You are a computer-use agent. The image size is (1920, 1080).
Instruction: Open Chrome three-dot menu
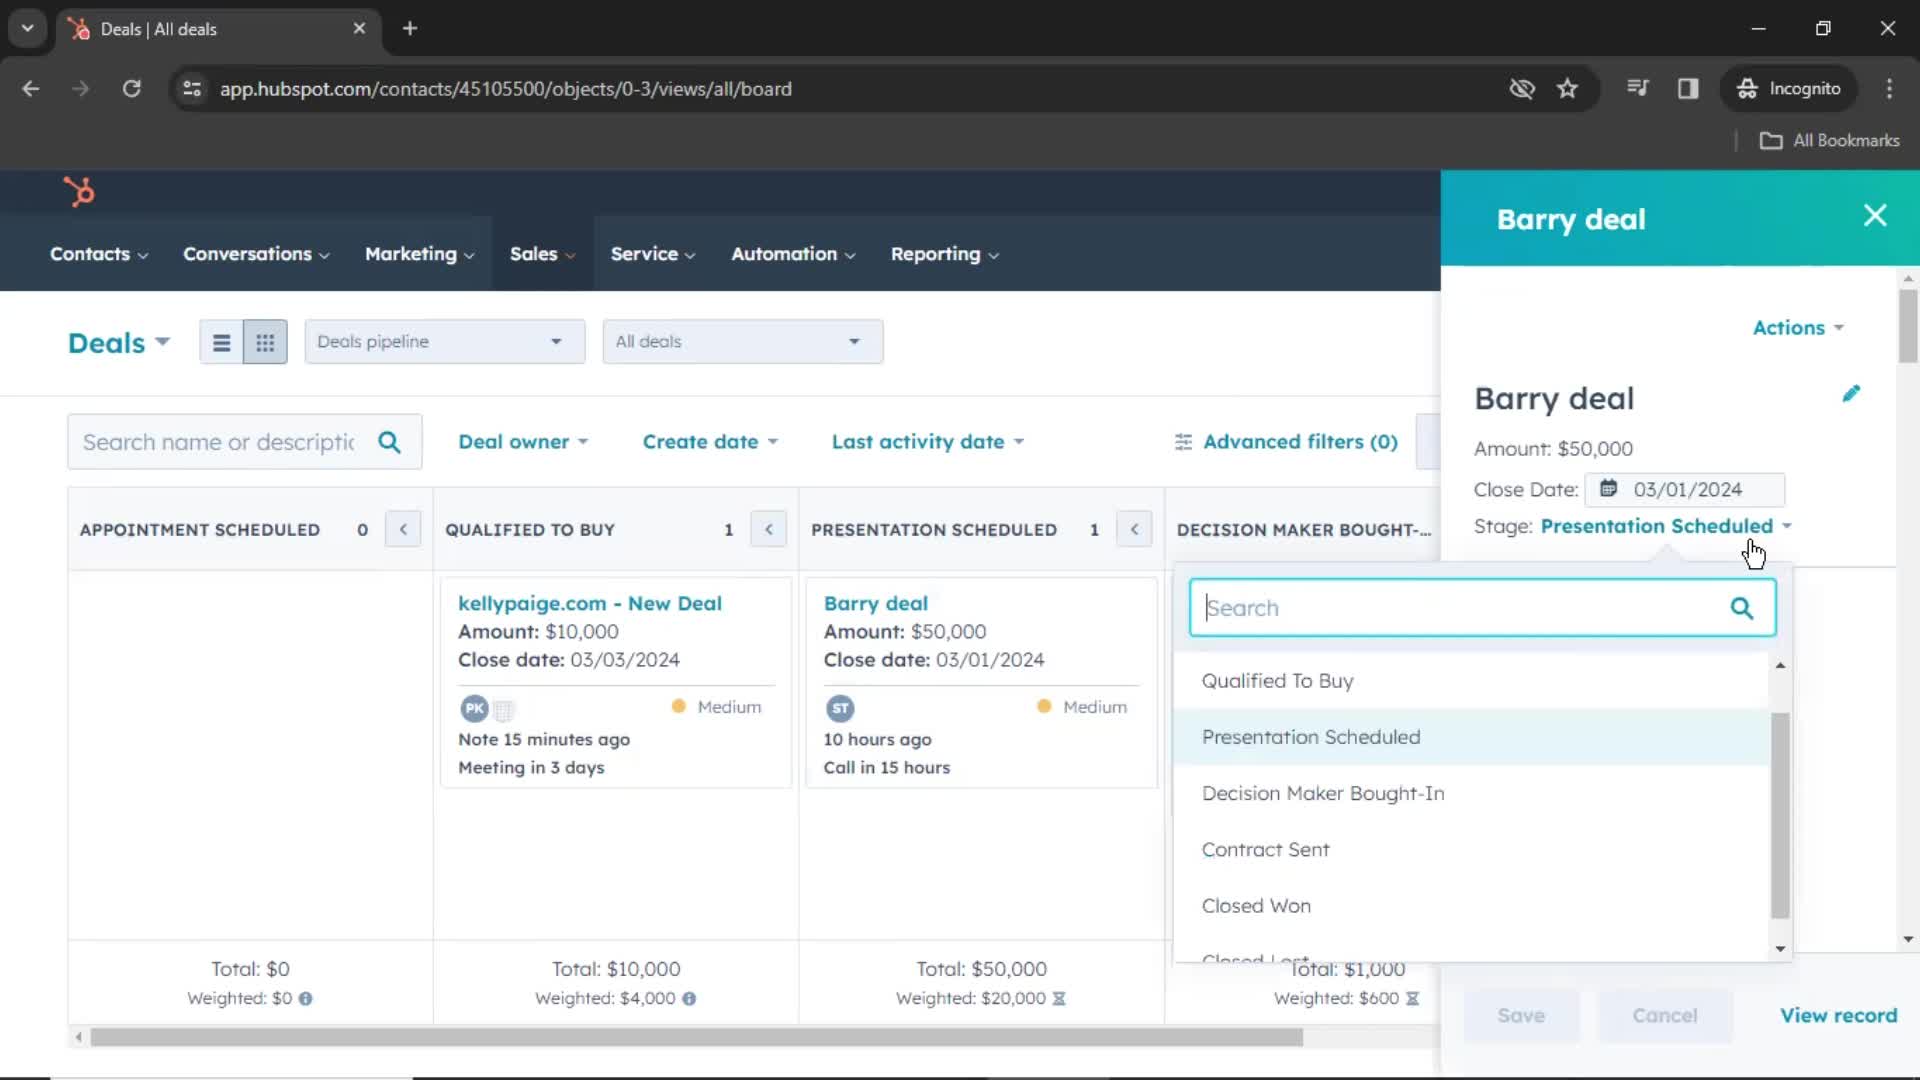click(1889, 89)
